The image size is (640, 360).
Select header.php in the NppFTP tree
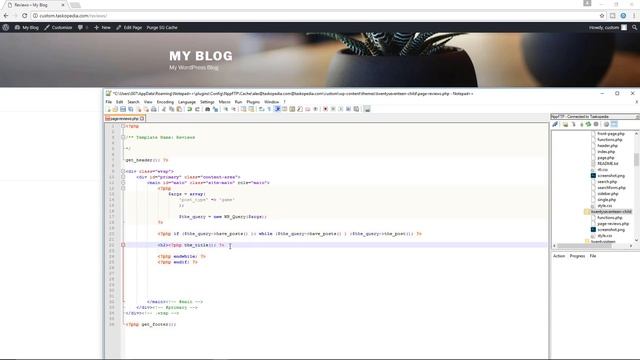(x=607, y=146)
